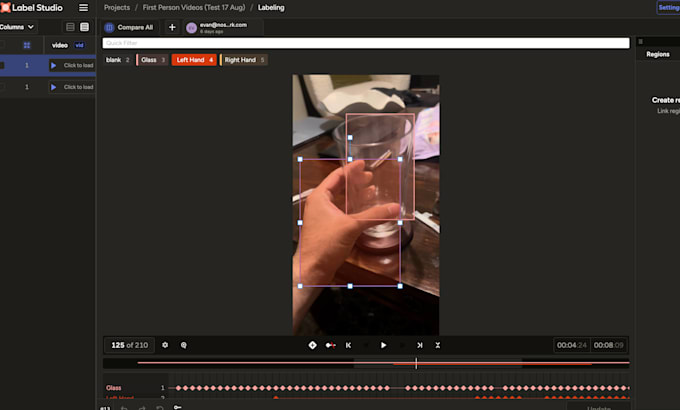
Task: Click Labeling breadcrumb
Action: (x=271, y=8)
